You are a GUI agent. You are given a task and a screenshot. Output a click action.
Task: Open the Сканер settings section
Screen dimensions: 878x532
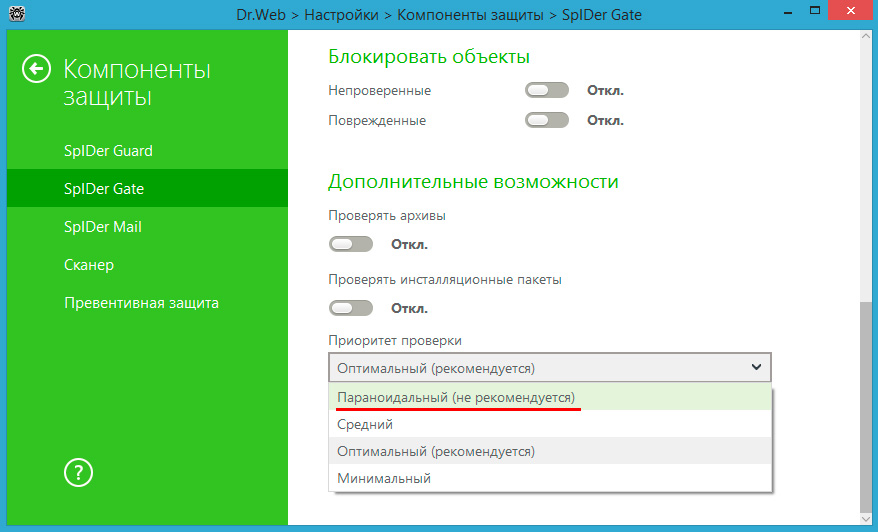click(147, 265)
